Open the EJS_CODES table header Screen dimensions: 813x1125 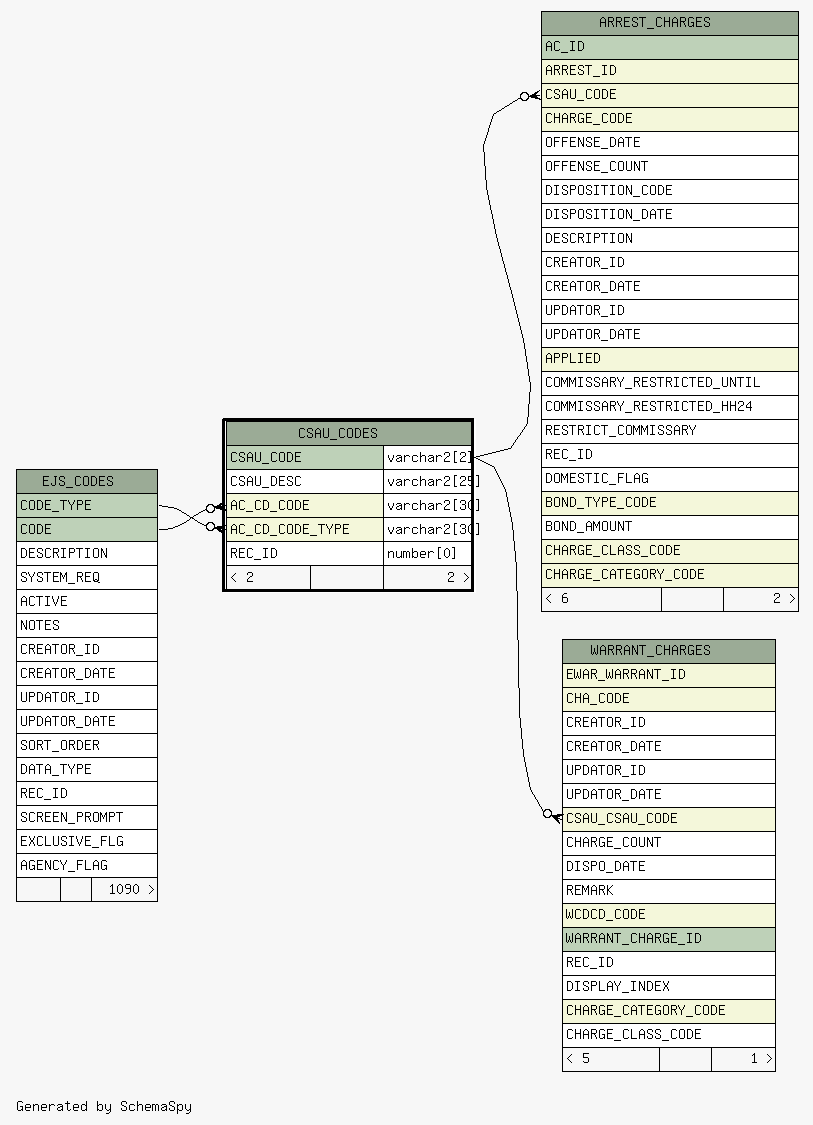(87, 481)
